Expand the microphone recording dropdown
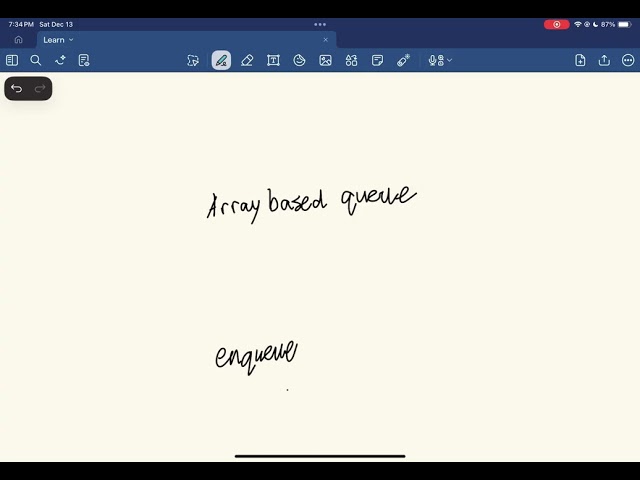Image resolution: width=640 pixels, height=480 pixels. tap(450, 60)
